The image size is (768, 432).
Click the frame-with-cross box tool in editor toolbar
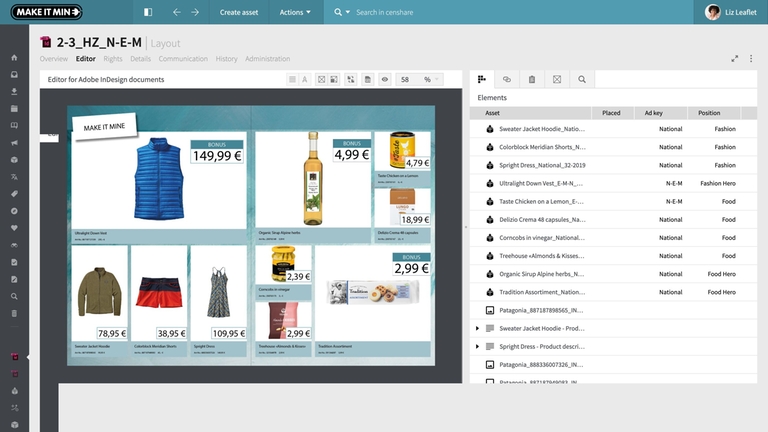pos(321,79)
